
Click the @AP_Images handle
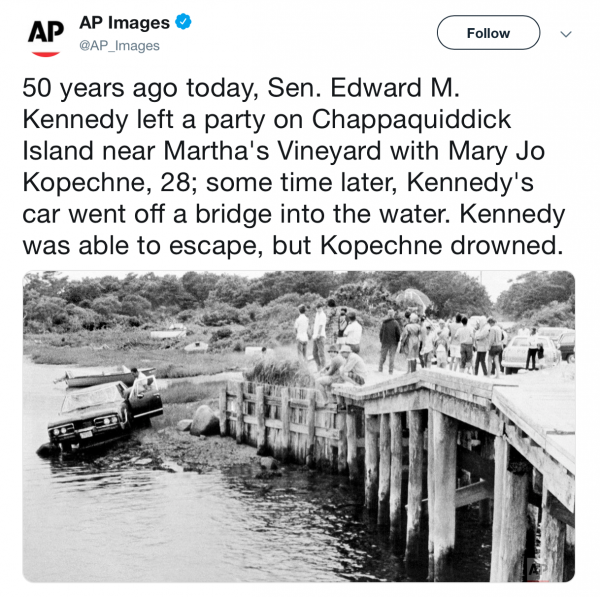point(119,46)
